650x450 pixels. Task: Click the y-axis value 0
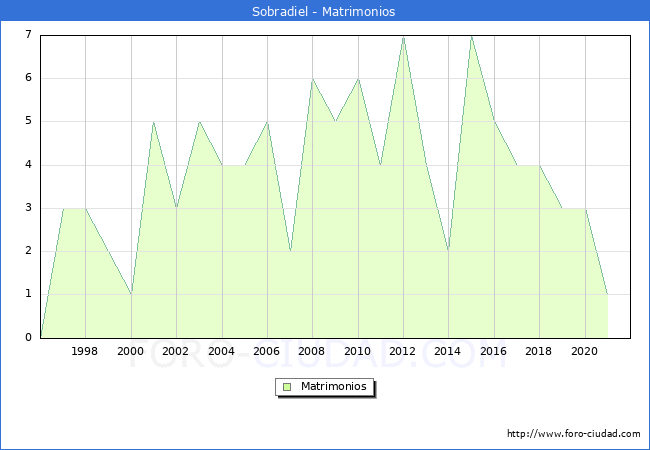click(x=28, y=337)
